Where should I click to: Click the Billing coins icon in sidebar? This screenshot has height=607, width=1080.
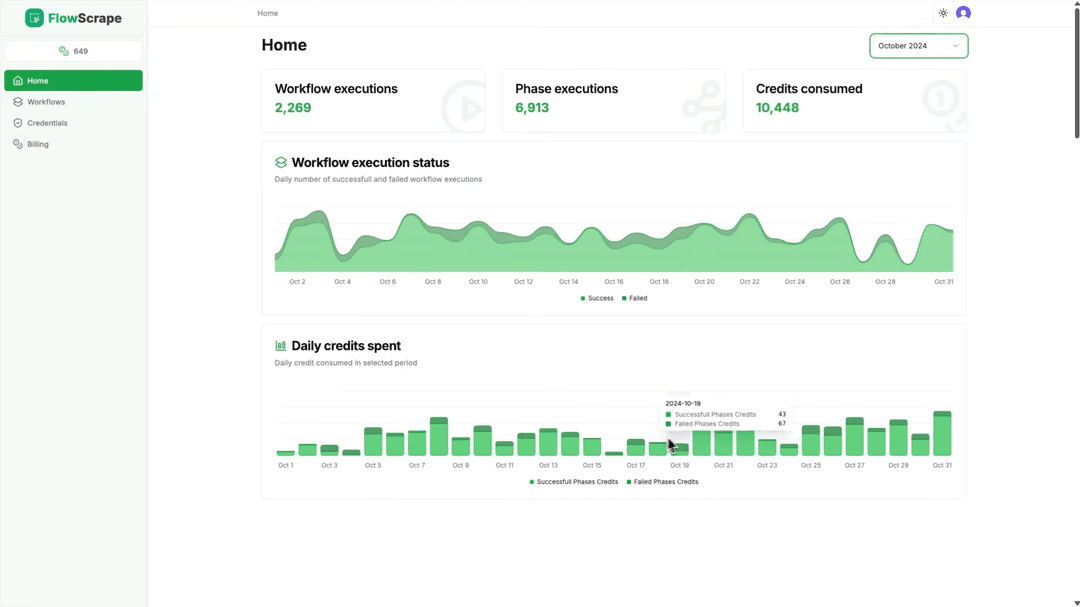(18, 144)
